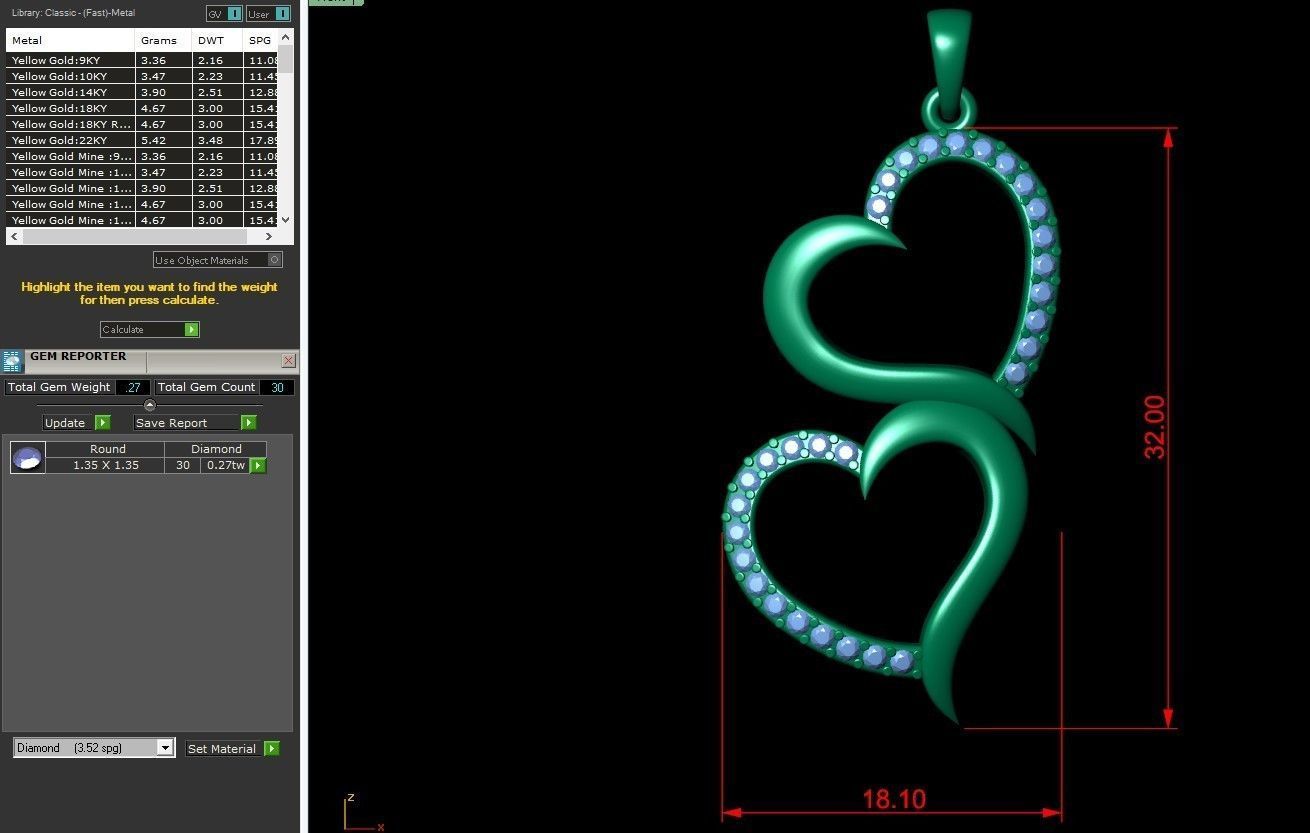Click the 32.00 height dimension label

1155,427
